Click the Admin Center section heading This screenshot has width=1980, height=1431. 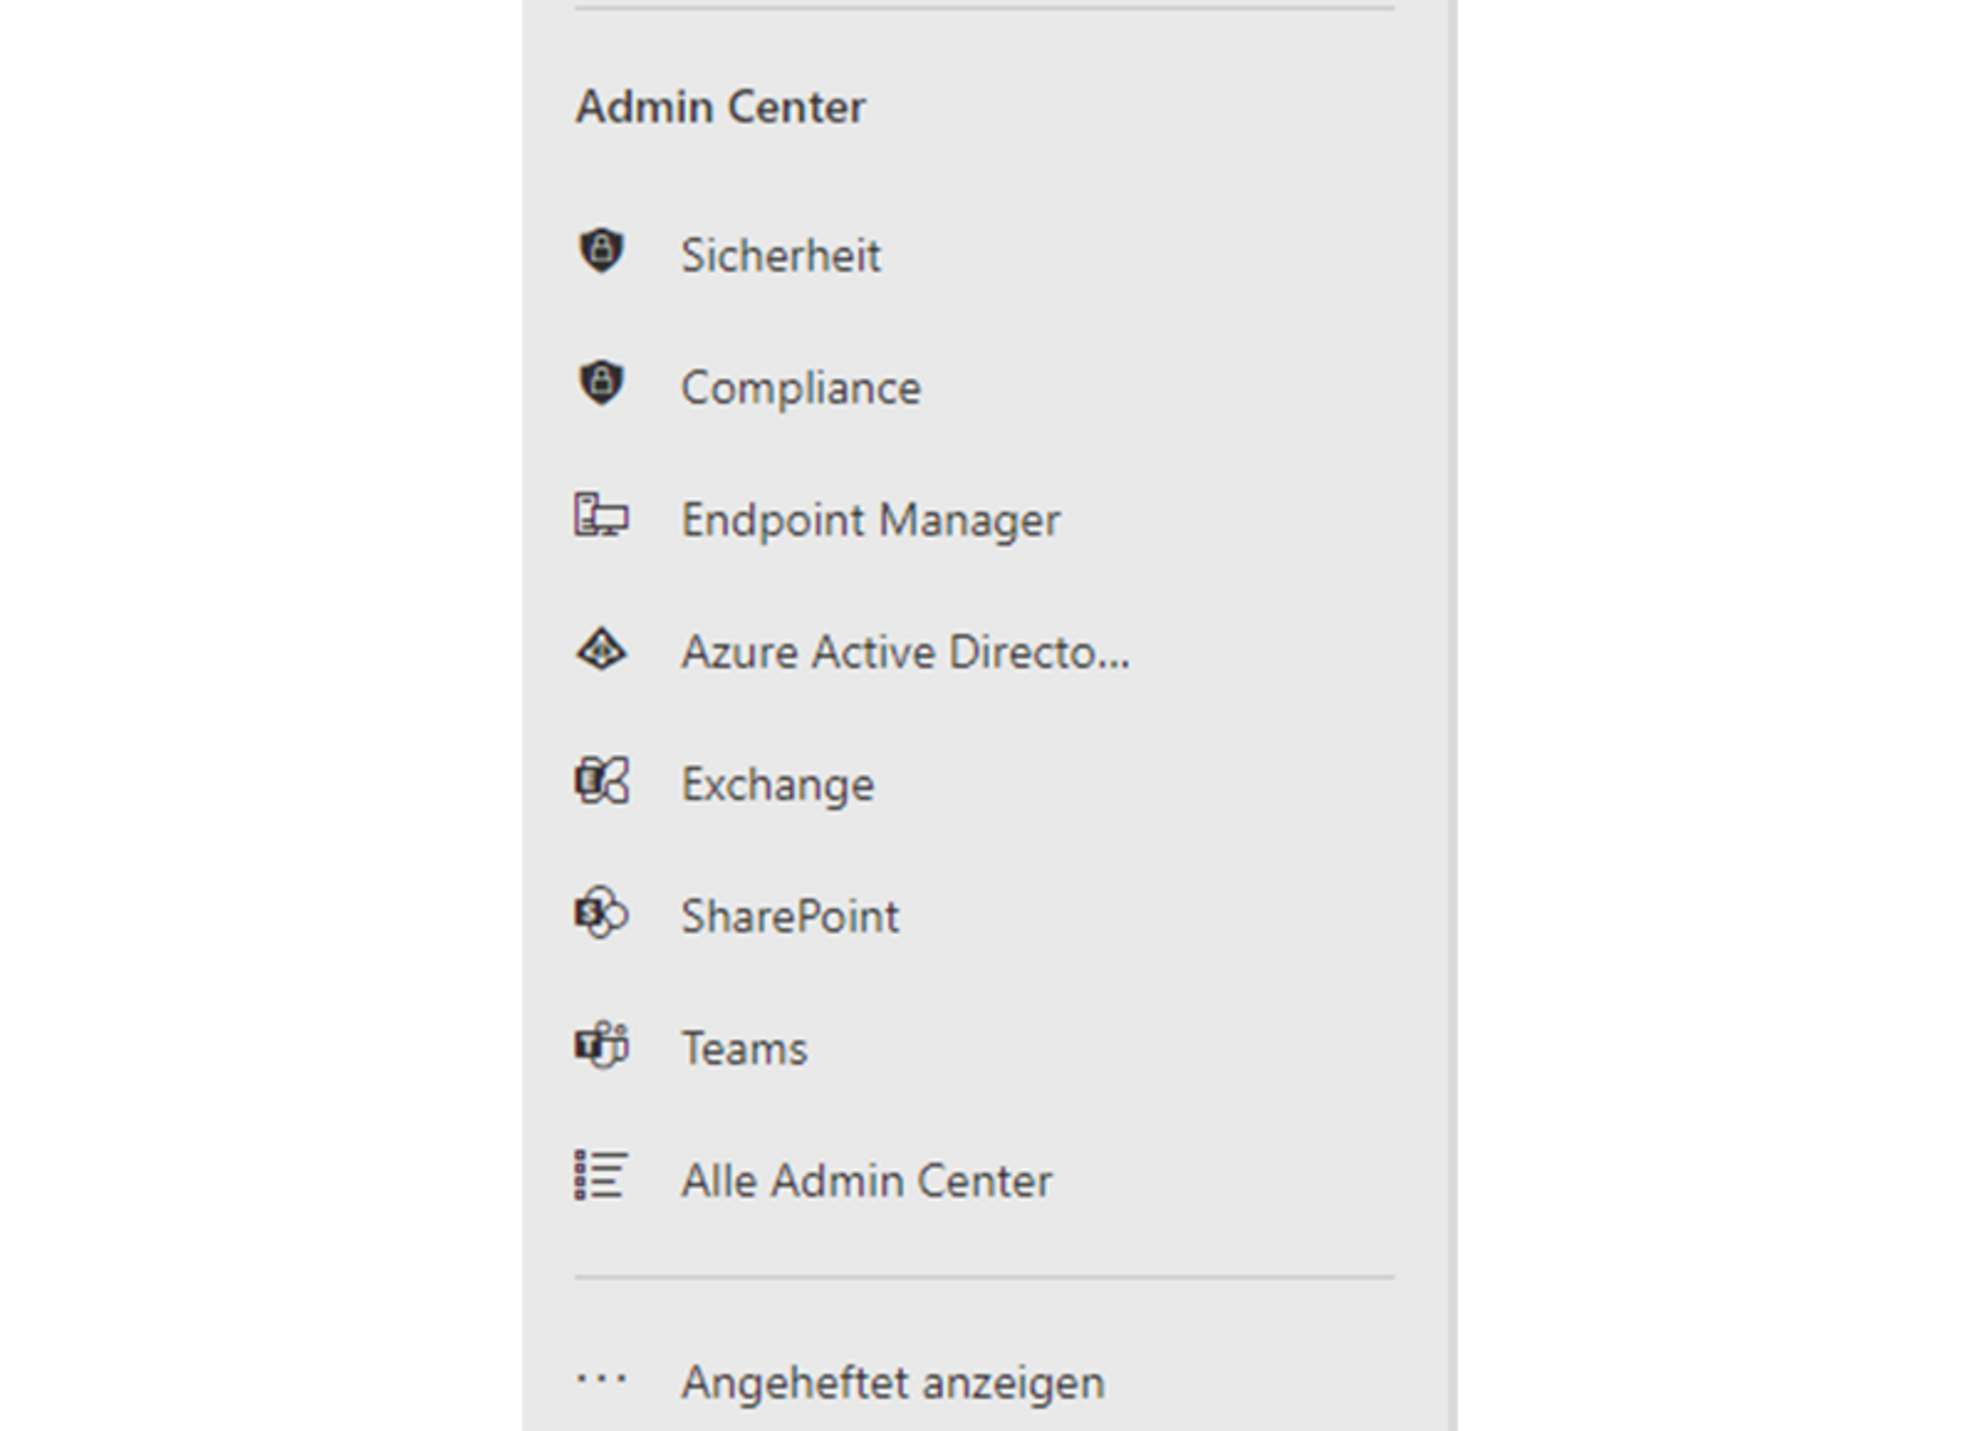720,107
